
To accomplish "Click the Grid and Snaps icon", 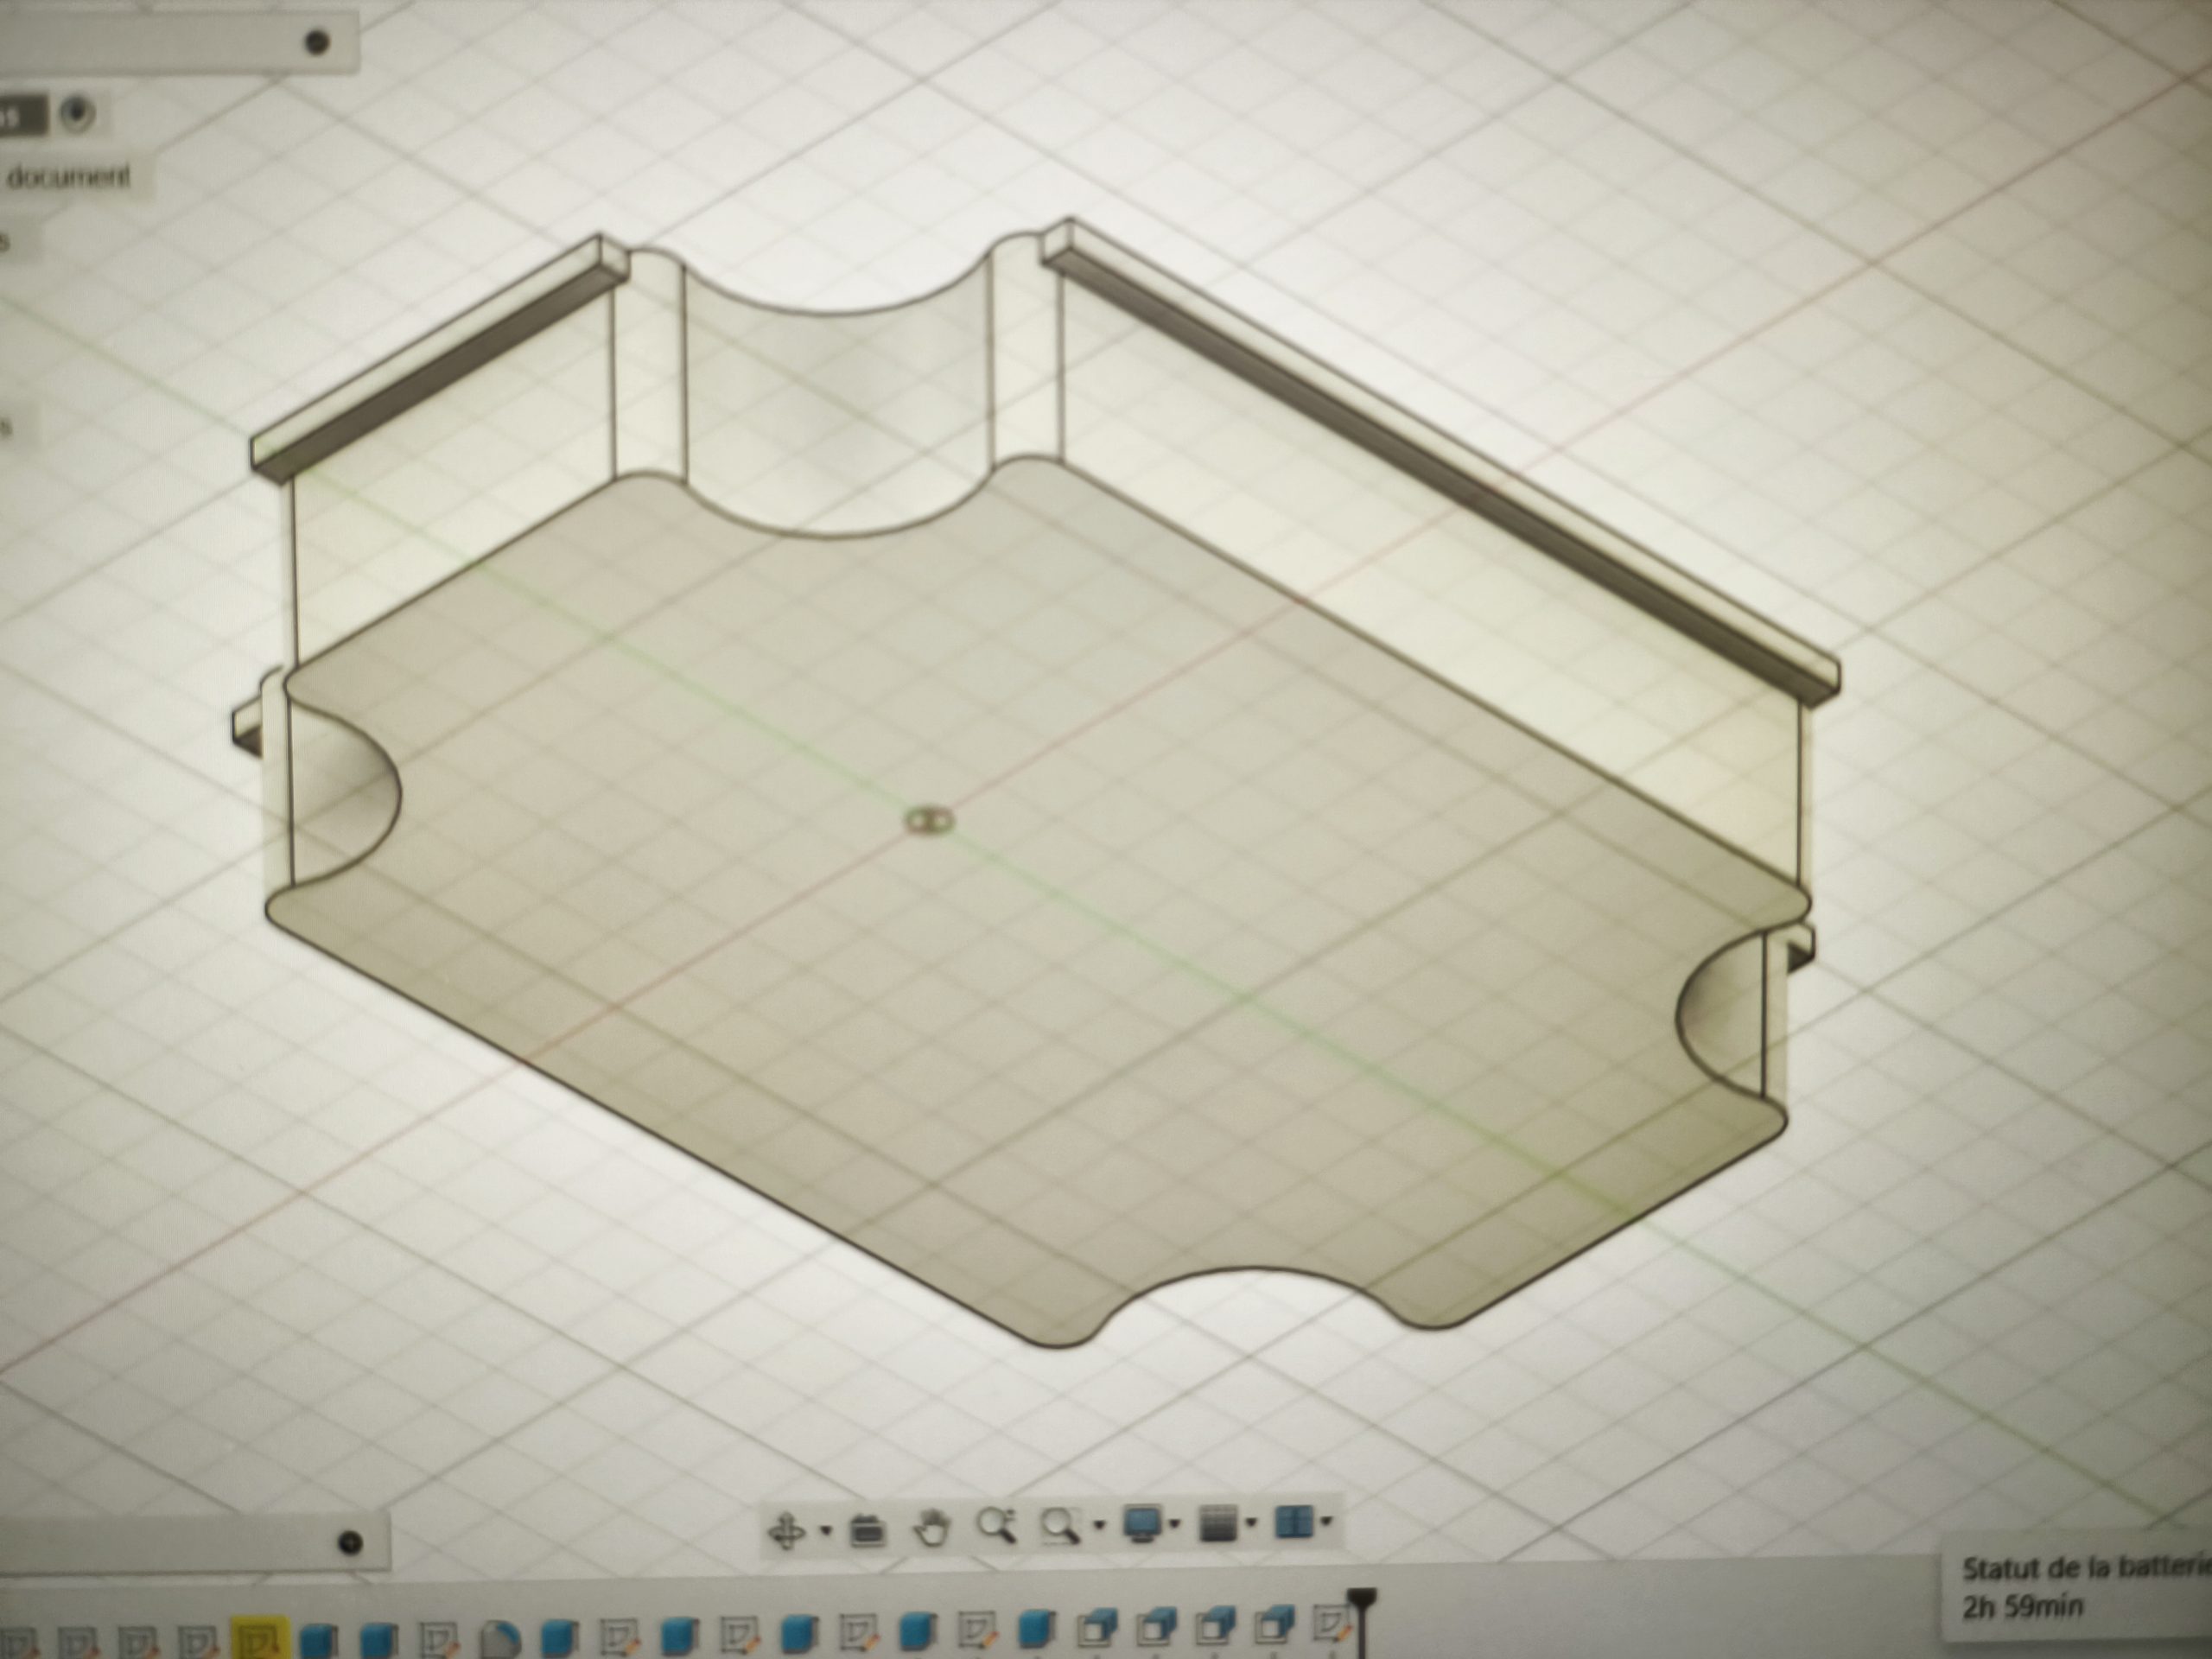I will (1219, 1524).
